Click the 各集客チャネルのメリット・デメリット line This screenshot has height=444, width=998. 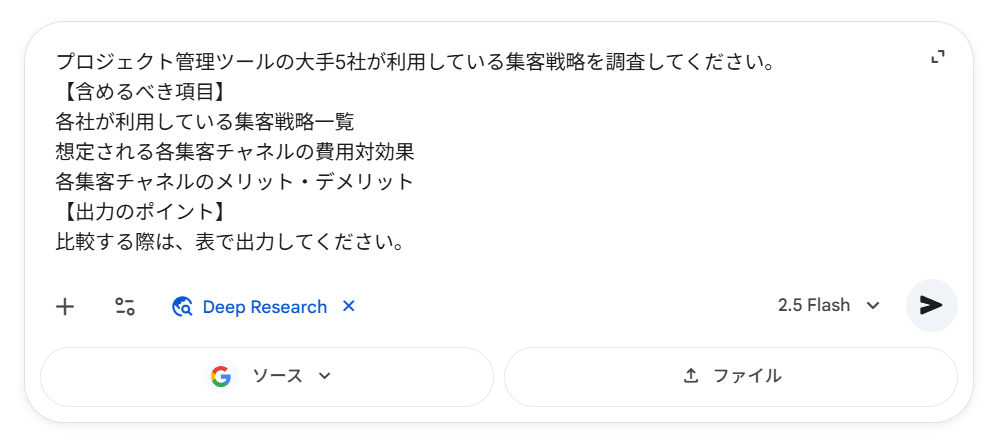[234, 182]
